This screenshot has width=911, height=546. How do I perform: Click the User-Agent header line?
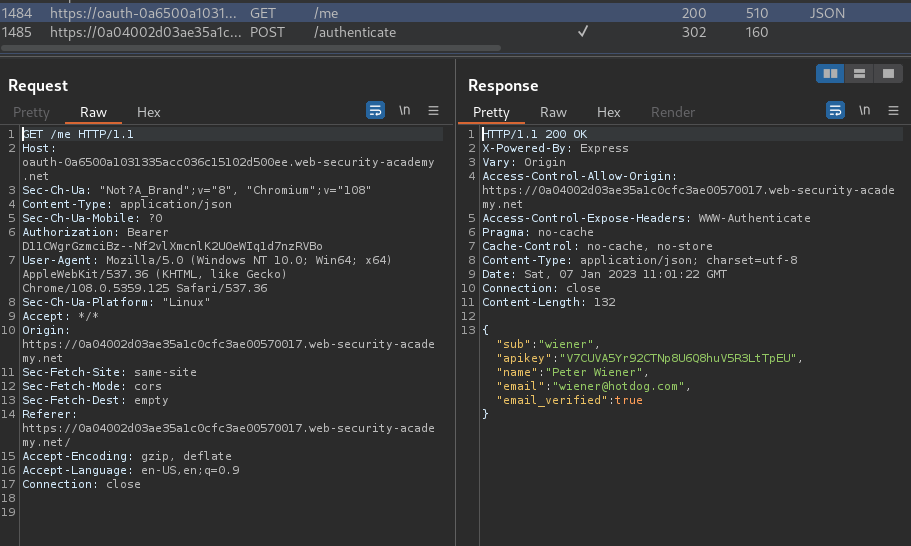click(x=207, y=274)
